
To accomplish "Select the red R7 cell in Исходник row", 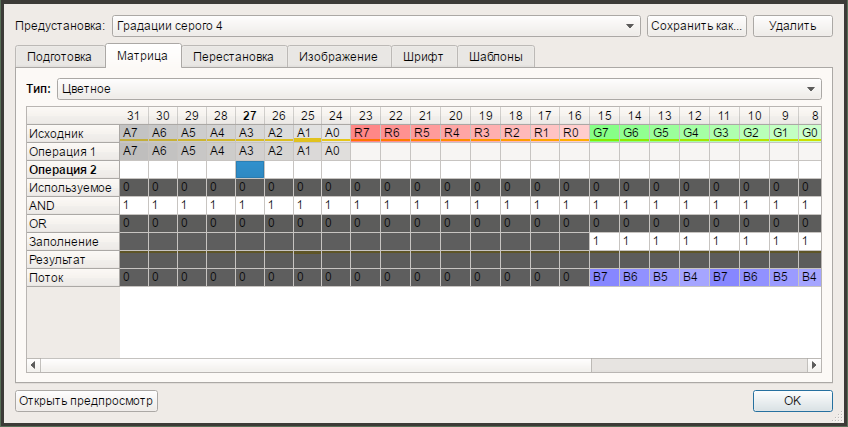I will click(366, 134).
